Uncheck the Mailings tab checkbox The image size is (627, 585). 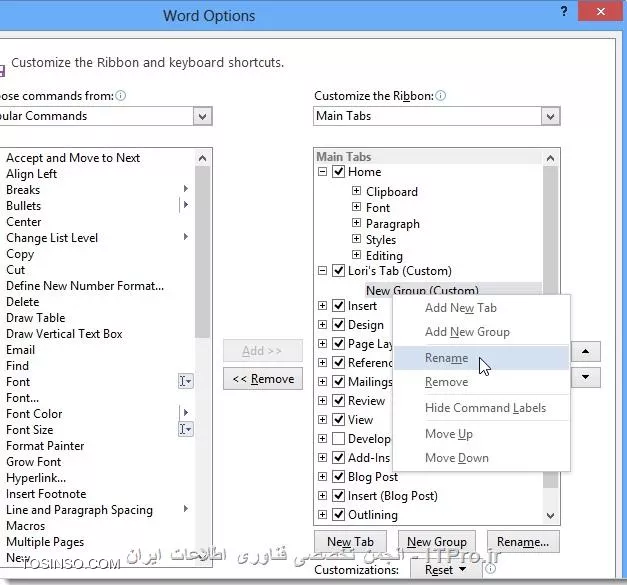coord(338,381)
